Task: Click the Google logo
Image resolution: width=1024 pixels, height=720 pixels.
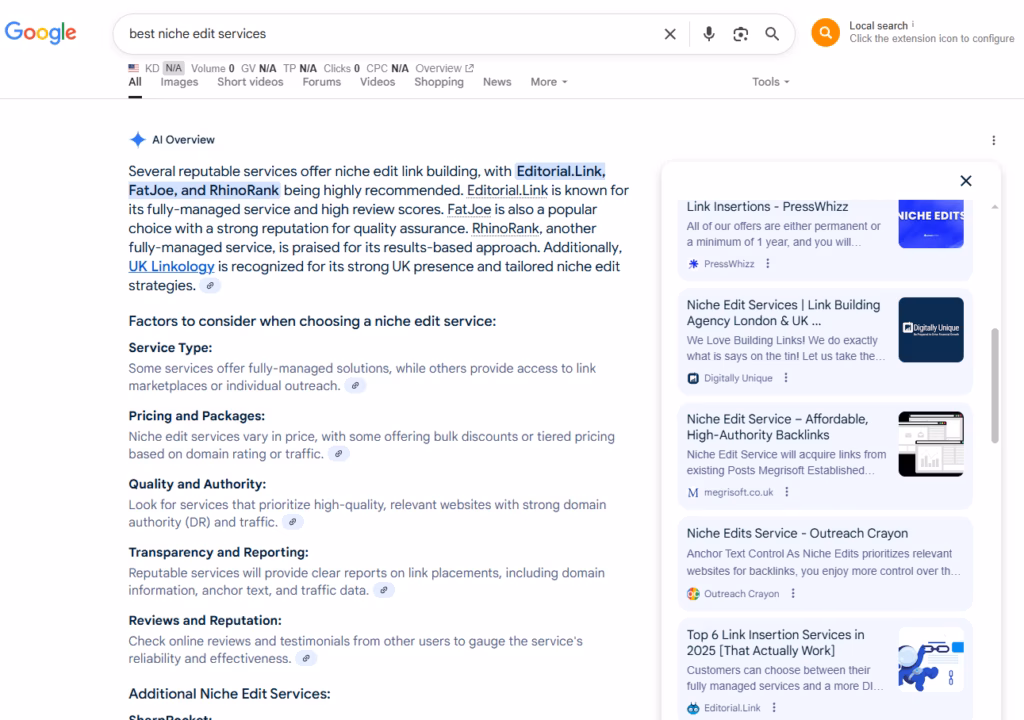Action: point(40,33)
